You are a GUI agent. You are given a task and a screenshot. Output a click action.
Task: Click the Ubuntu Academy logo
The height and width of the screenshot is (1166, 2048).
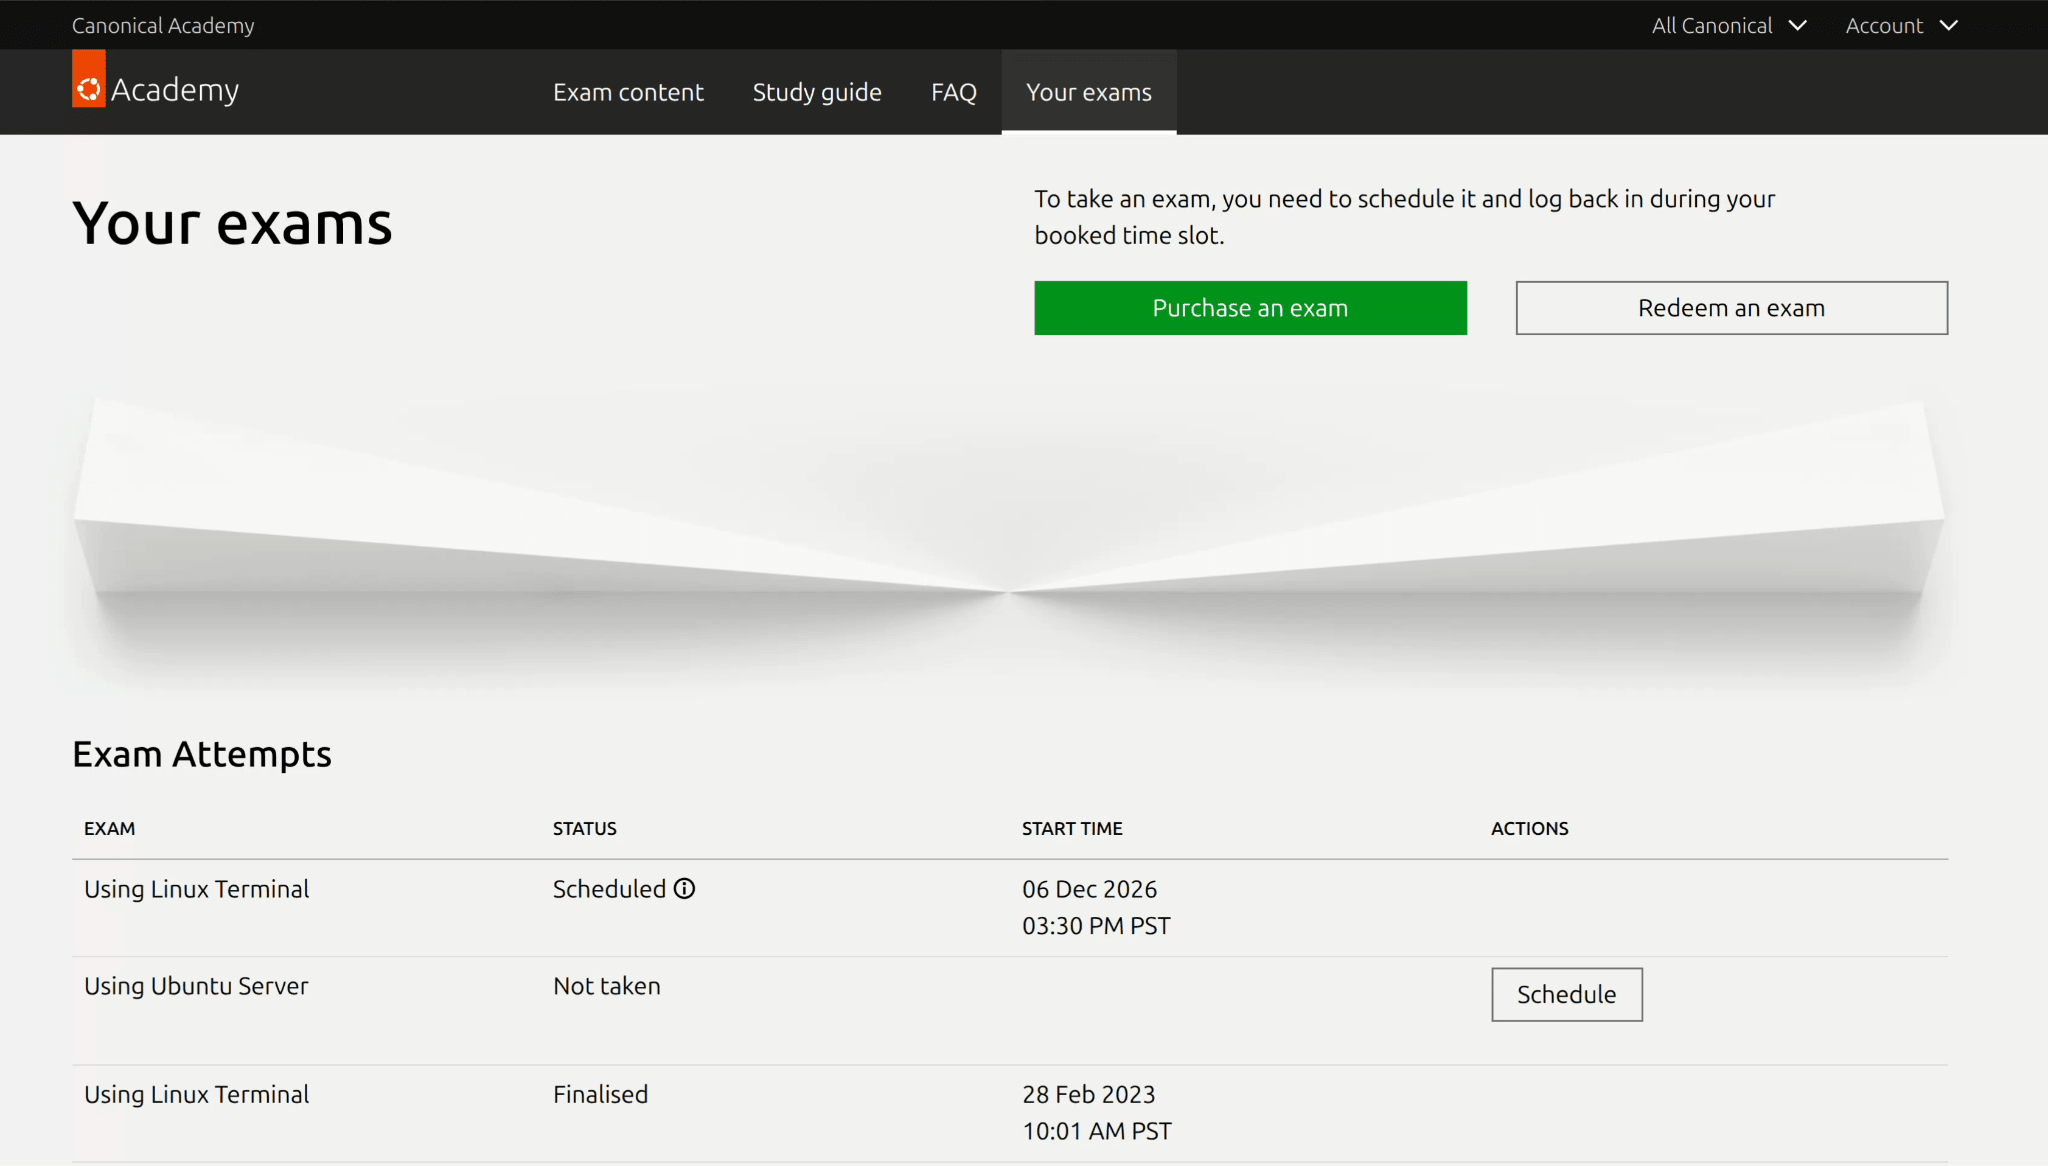[x=155, y=88]
